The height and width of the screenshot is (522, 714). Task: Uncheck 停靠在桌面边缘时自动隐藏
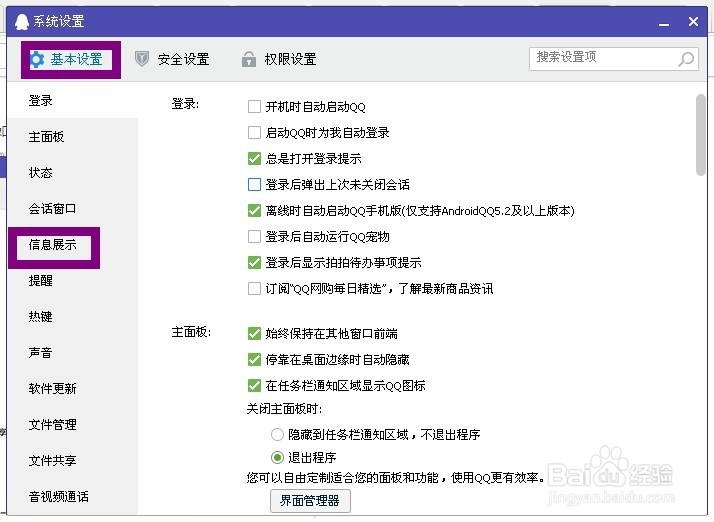coord(254,359)
